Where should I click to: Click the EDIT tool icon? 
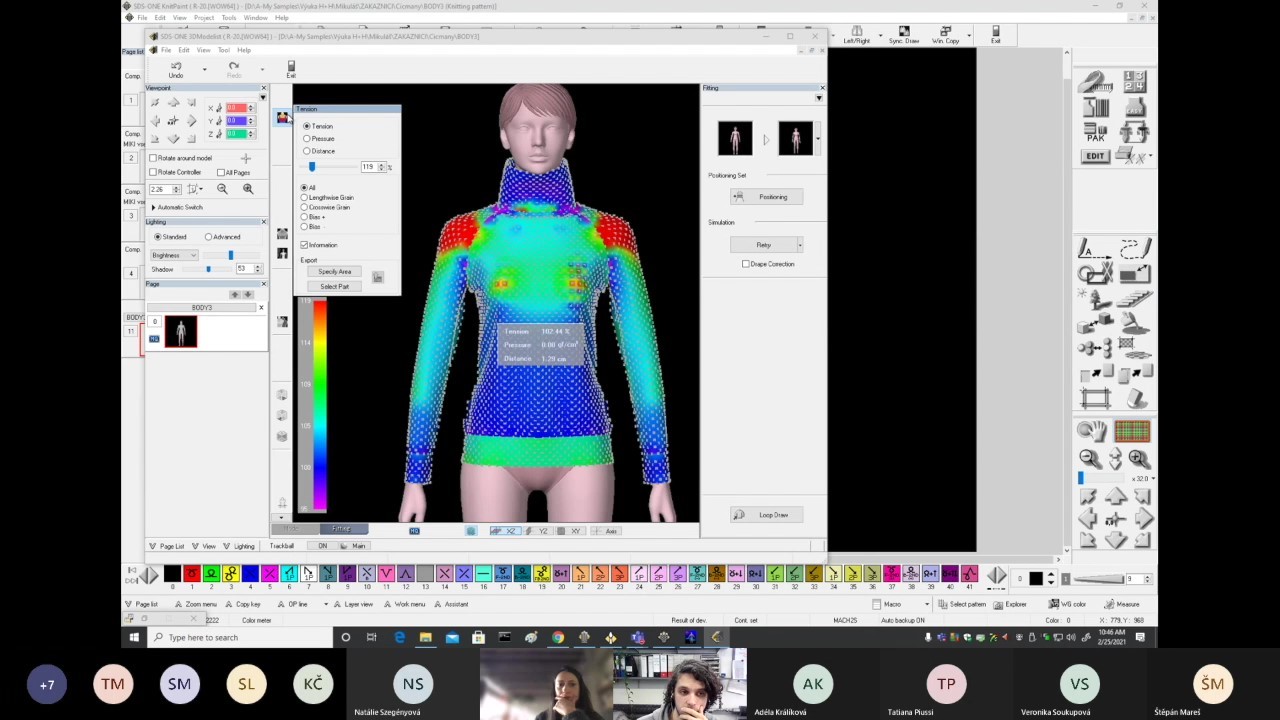click(1096, 156)
